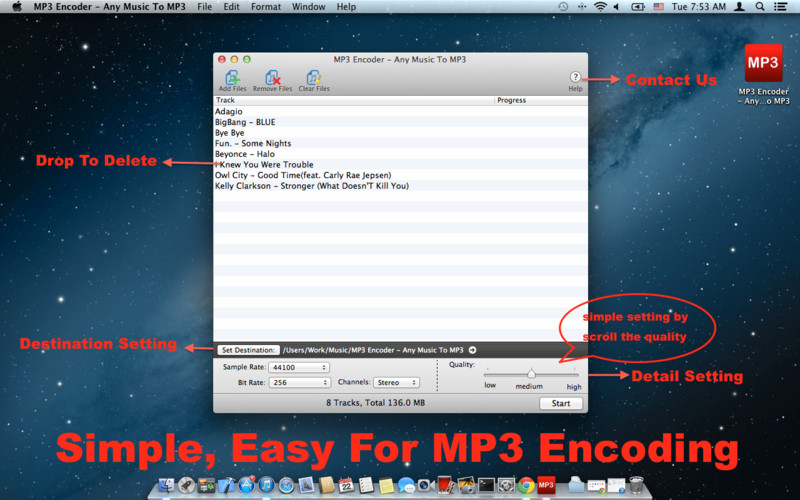Click the volume speaker menu bar icon

tap(616, 7)
